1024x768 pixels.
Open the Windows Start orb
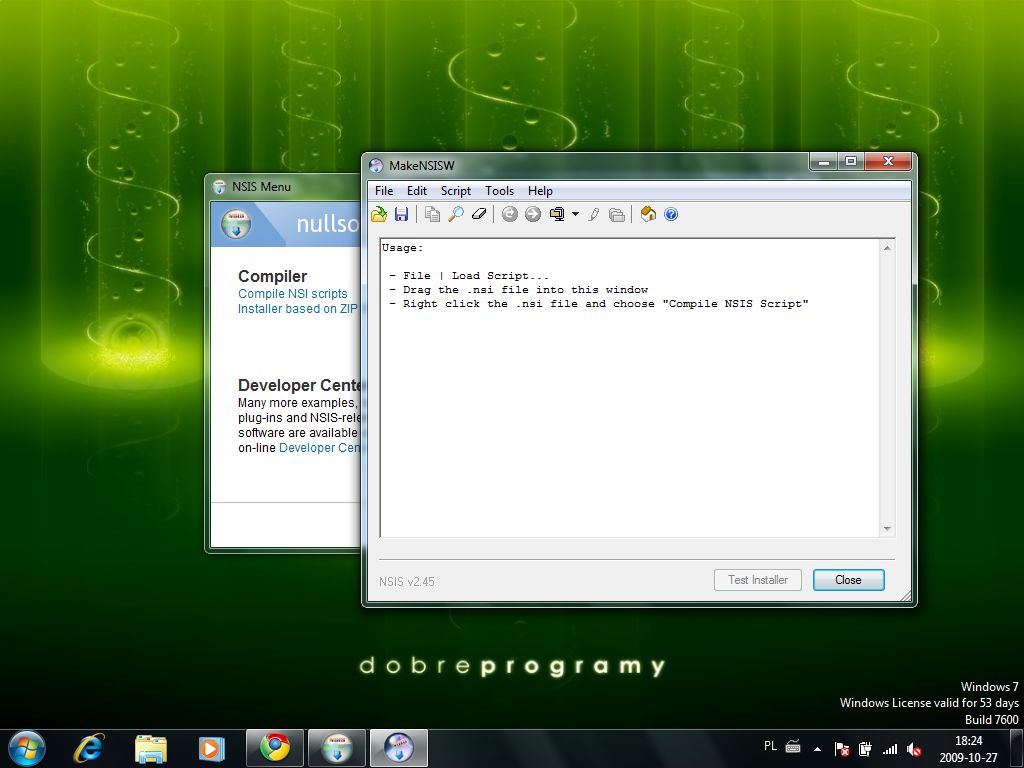tap(26, 748)
